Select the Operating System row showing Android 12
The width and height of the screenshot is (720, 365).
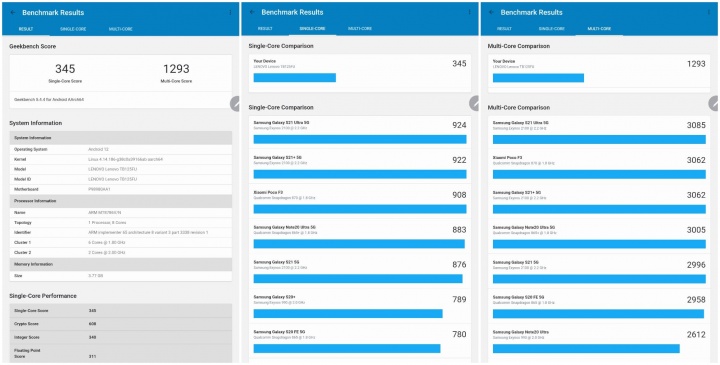pos(121,149)
